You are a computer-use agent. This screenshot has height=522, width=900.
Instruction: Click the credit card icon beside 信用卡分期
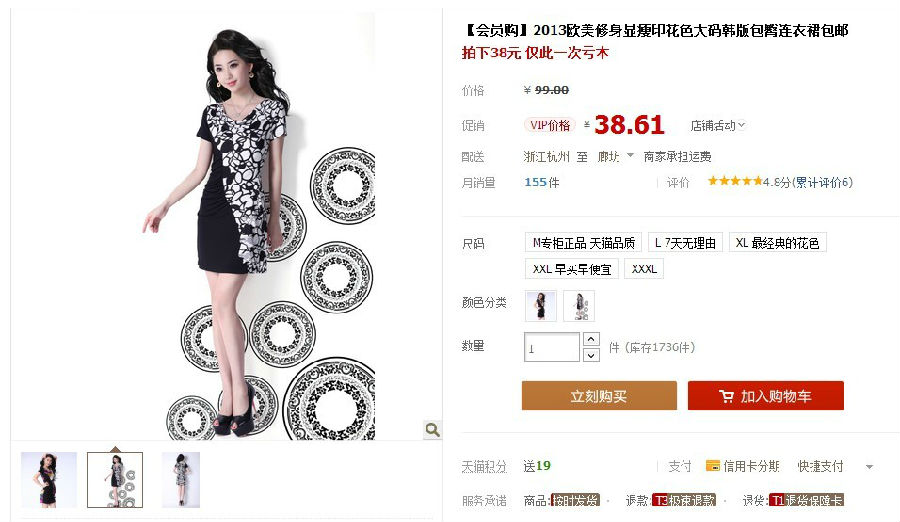pos(712,466)
